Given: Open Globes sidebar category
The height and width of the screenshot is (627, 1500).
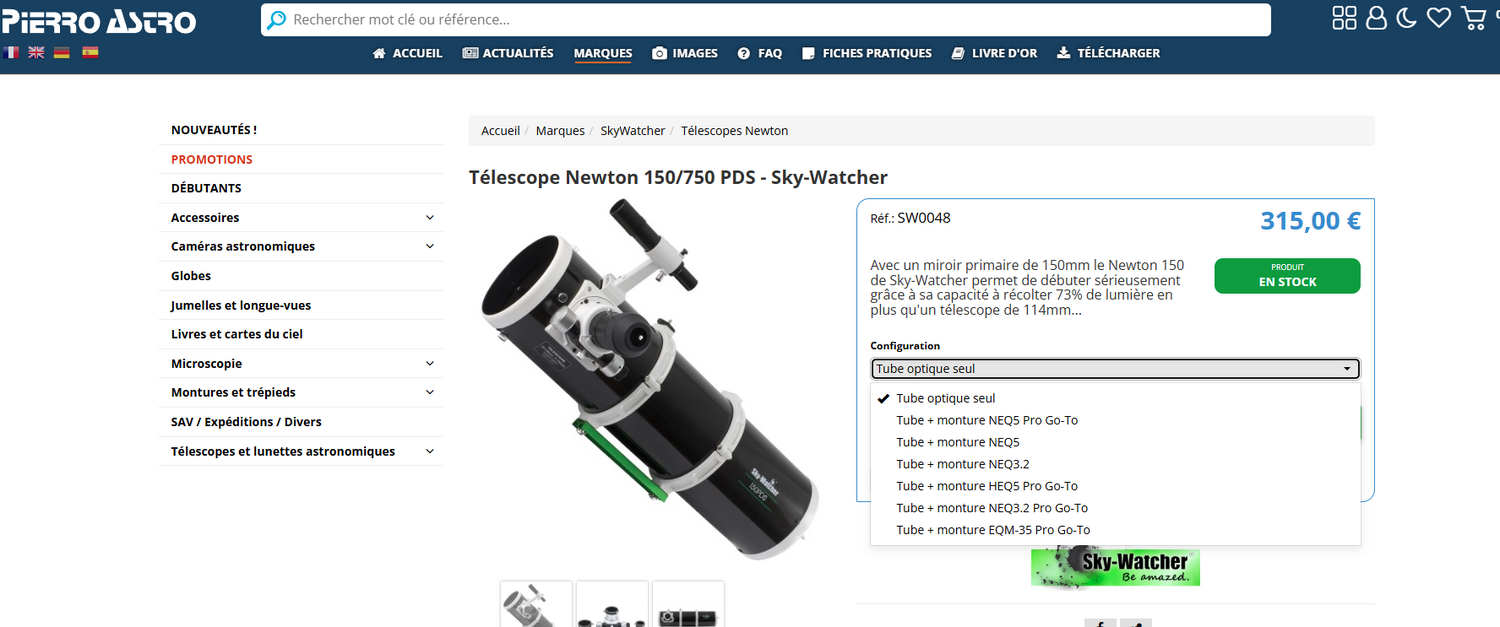Looking at the screenshot, I should click(191, 276).
